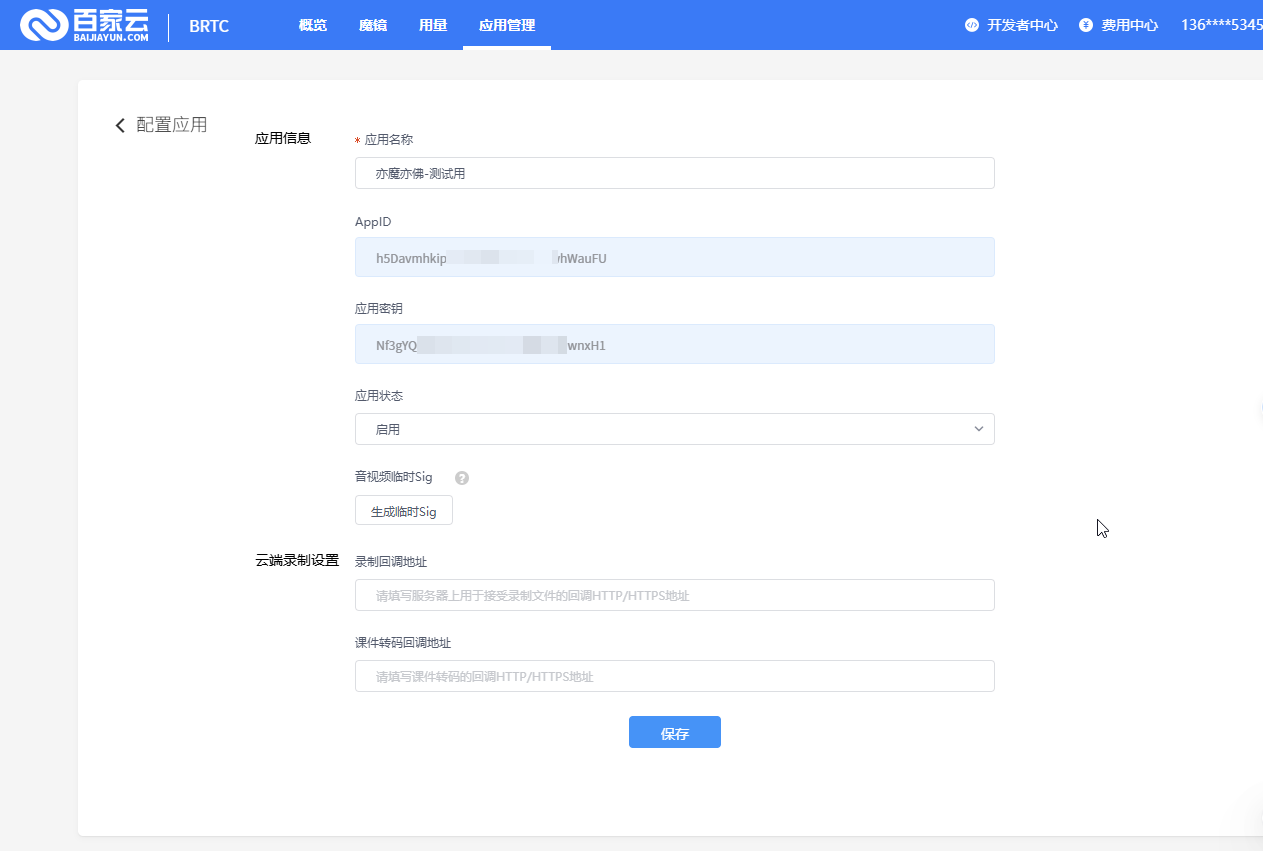Click the BRTC product name in the header
The width and height of the screenshot is (1263, 851).
tap(209, 27)
